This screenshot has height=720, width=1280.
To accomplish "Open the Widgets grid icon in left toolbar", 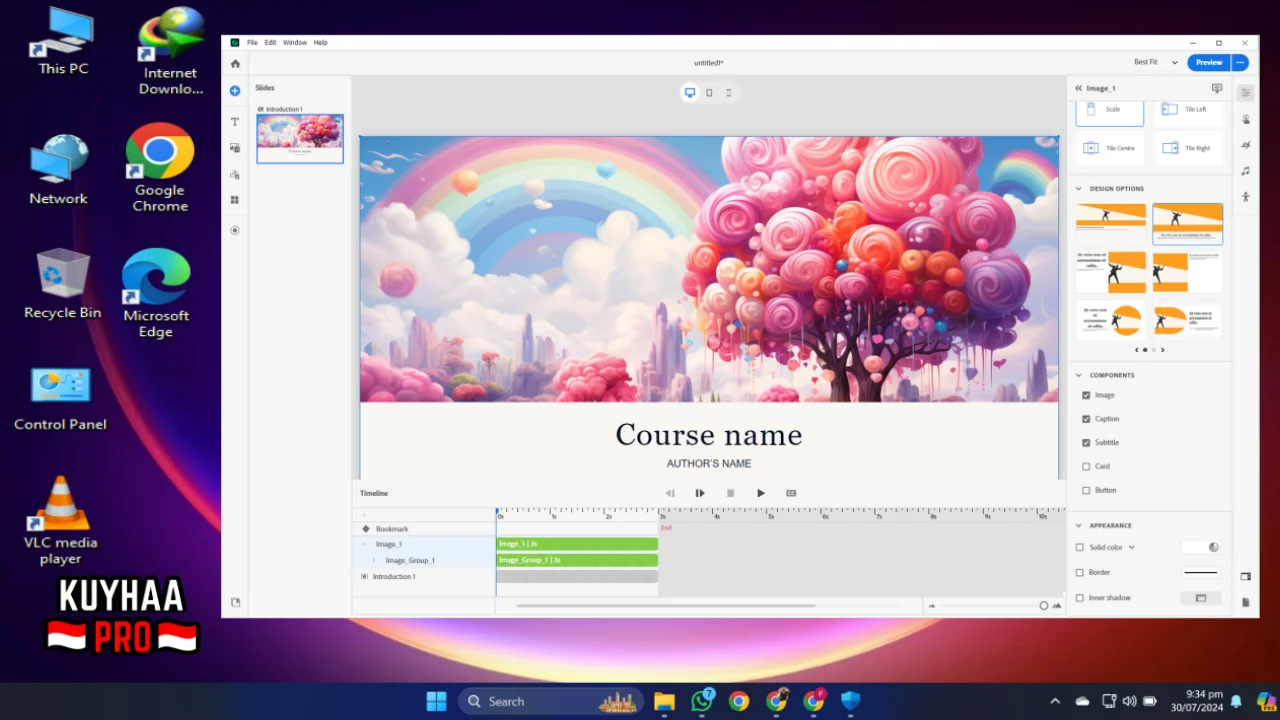I will point(235,200).
